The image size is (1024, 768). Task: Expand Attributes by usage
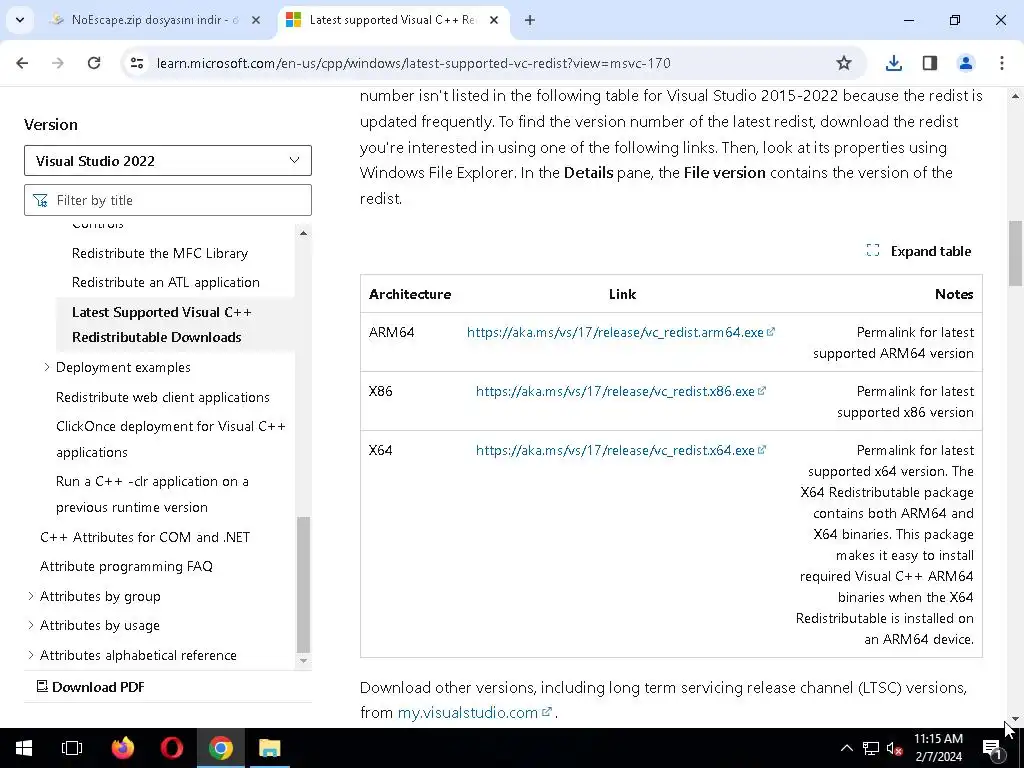click(31, 626)
